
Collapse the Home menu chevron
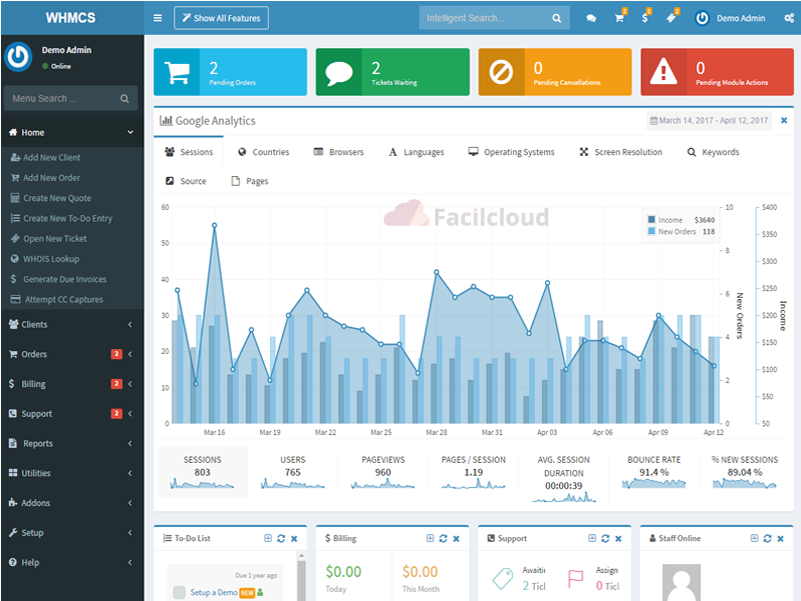pyautogui.click(x=130, y=132)
